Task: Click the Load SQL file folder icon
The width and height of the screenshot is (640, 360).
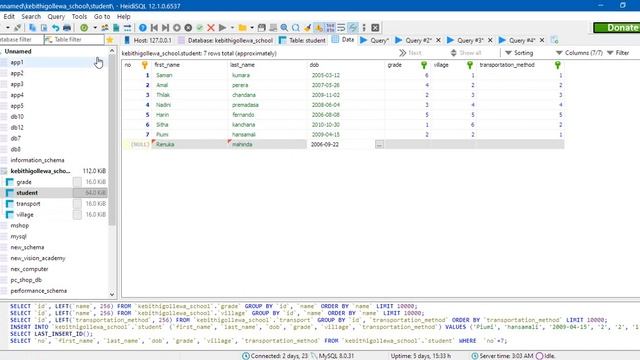Action: coord(242,28)
